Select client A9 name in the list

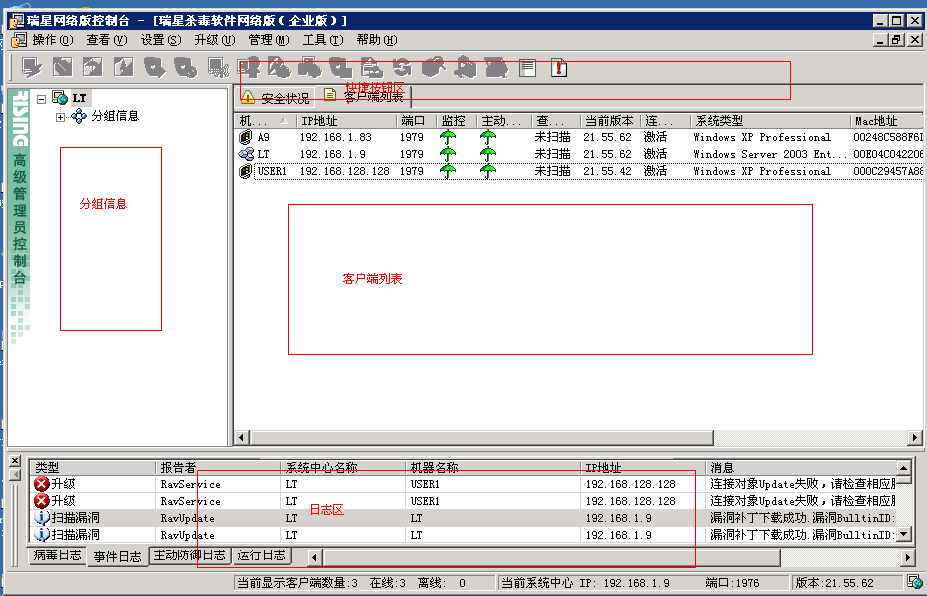(x=264, y=137)
